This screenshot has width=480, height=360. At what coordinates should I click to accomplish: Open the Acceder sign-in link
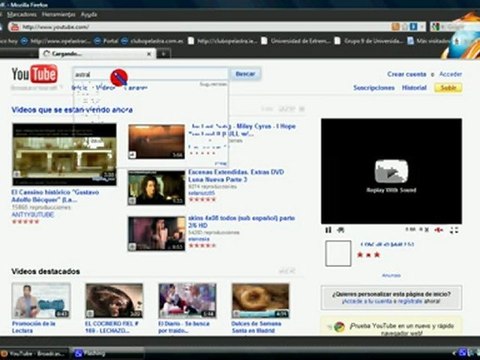pyautogui.click(x=450, y=74)
